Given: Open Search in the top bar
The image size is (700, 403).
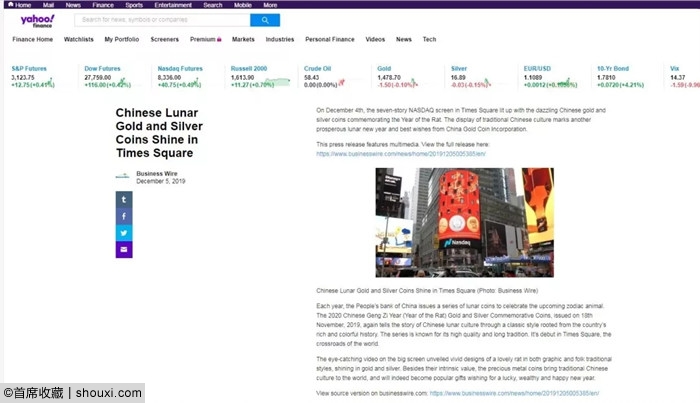Looking at the screenshot, I should [x=212, y=5].
